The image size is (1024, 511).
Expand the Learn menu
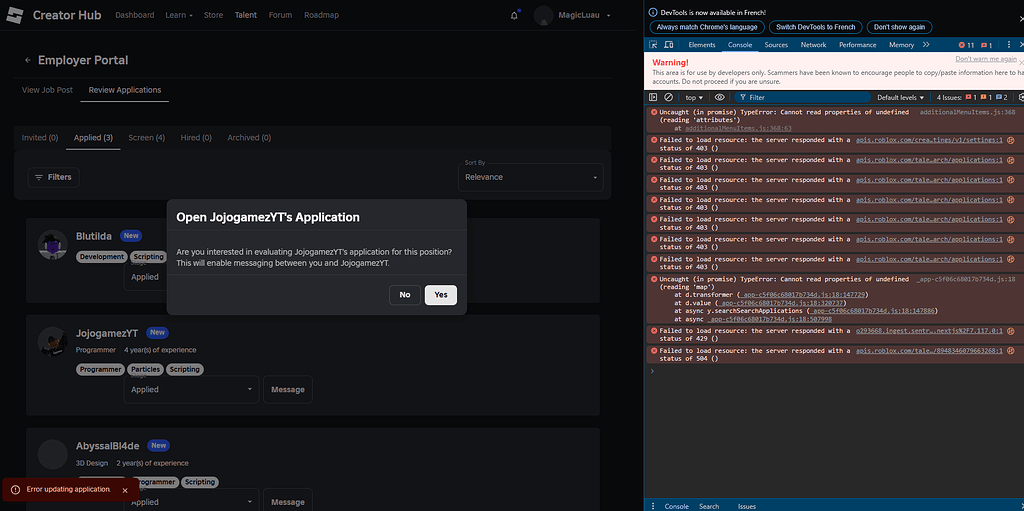[179, 15]
